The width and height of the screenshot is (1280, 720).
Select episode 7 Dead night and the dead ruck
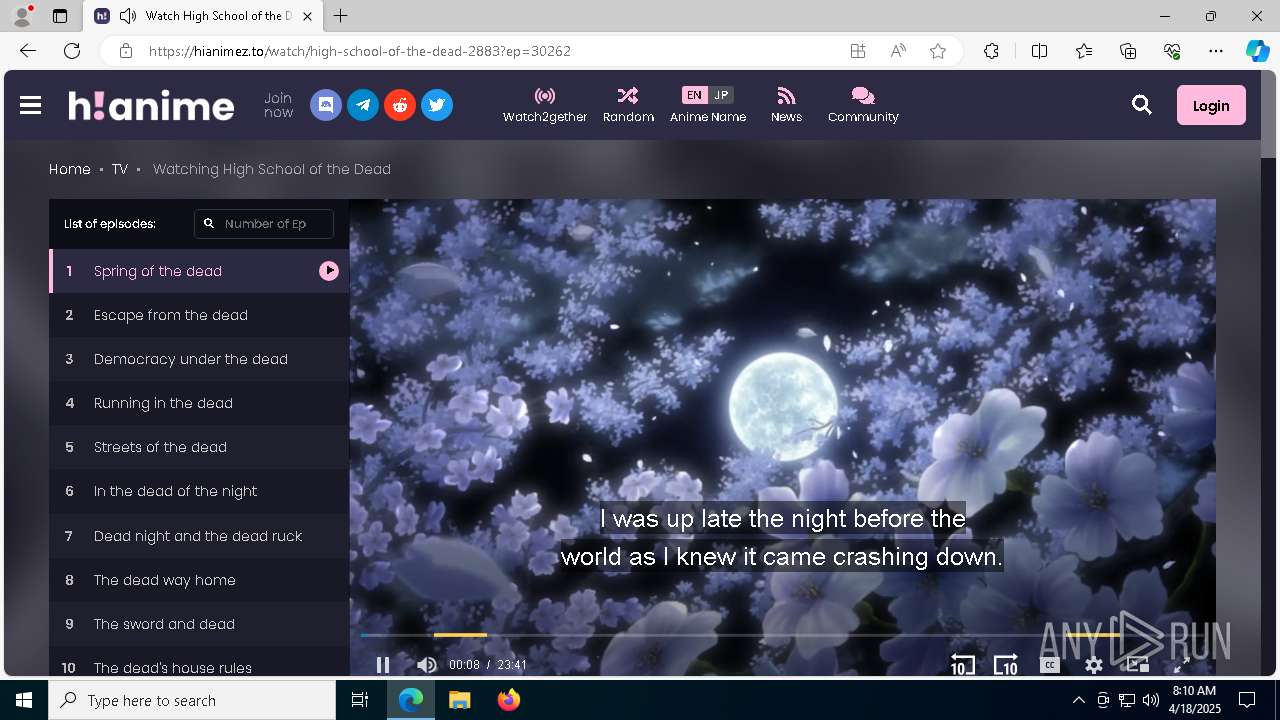point(199,536)
